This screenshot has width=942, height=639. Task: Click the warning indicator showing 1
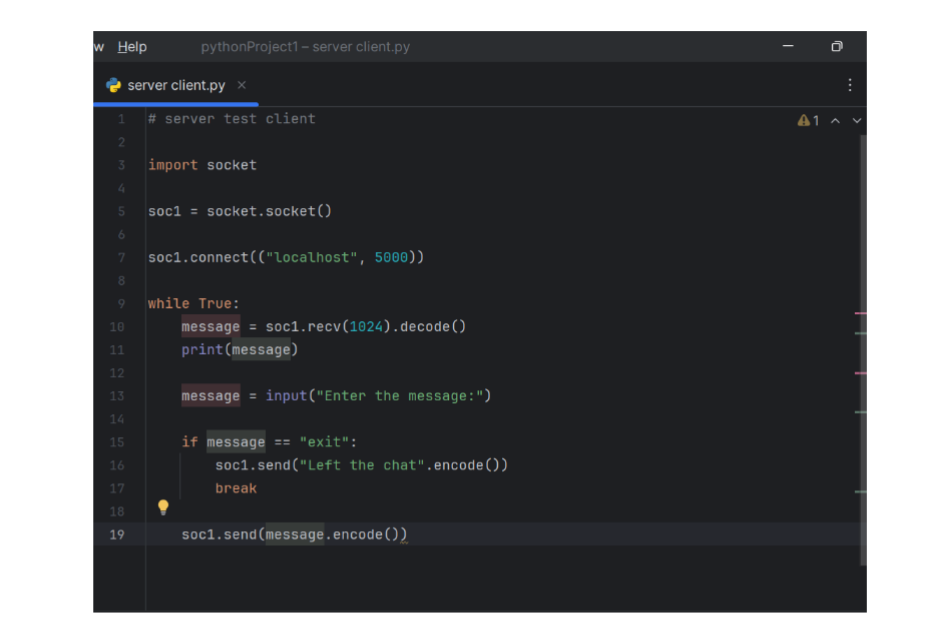pos(808,121)
